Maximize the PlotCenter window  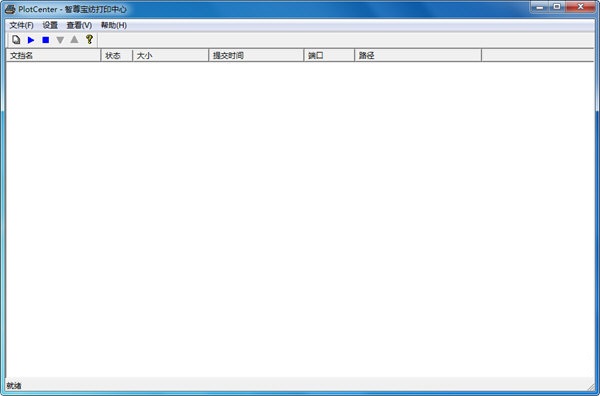tap(557, 7)
